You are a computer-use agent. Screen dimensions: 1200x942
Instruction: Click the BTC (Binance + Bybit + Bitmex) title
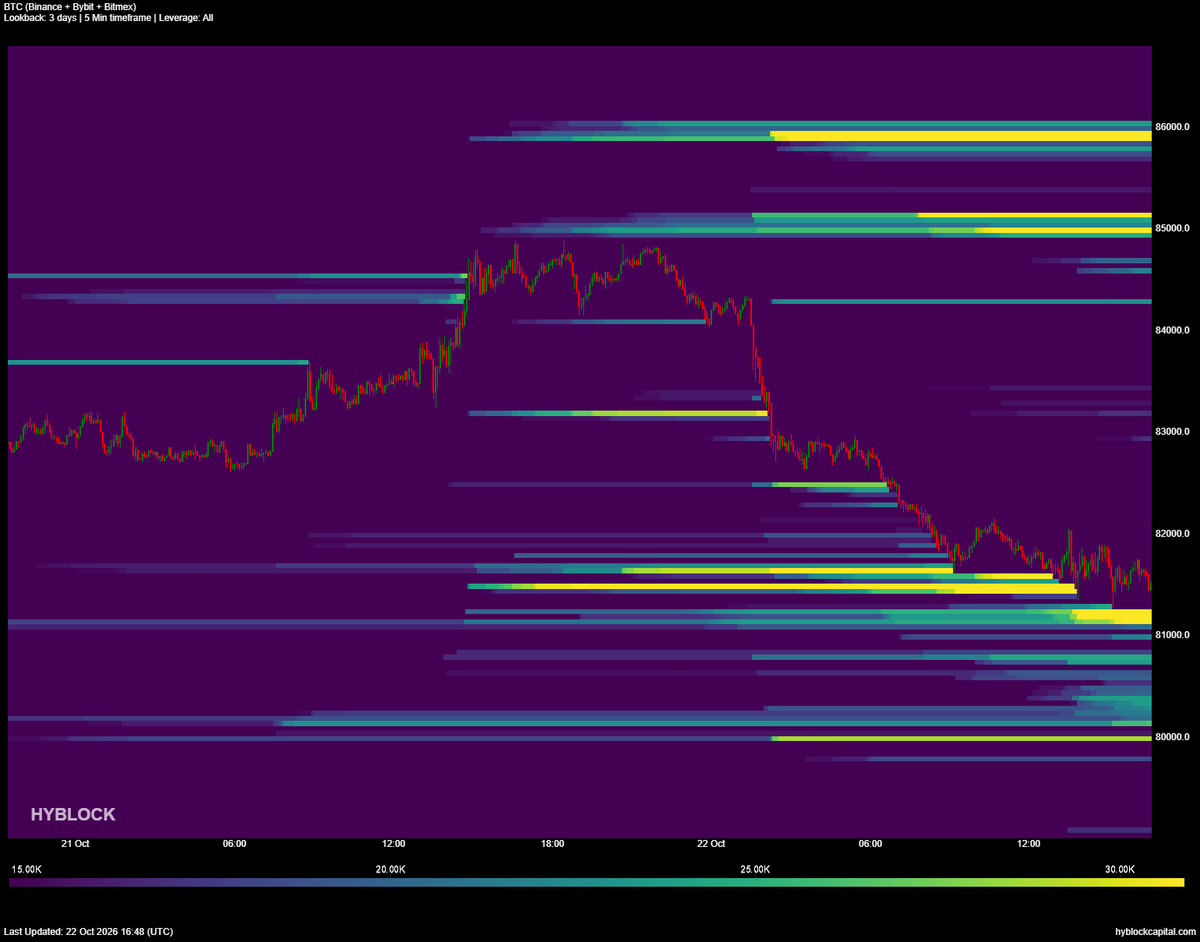coord(70,7)
